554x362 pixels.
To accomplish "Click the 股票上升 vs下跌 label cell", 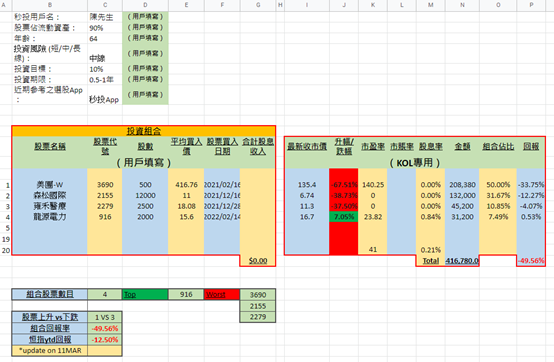I will [50, 317].
